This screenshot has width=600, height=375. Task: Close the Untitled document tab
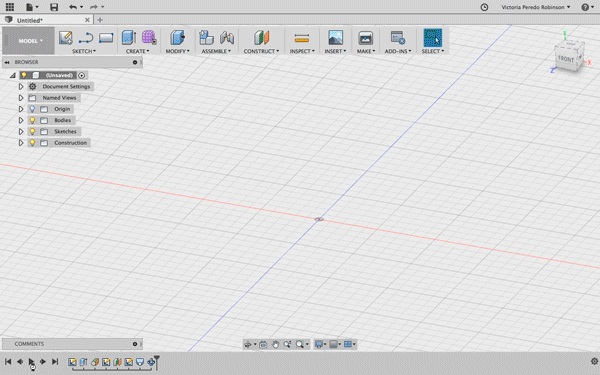tap(87, 20)
